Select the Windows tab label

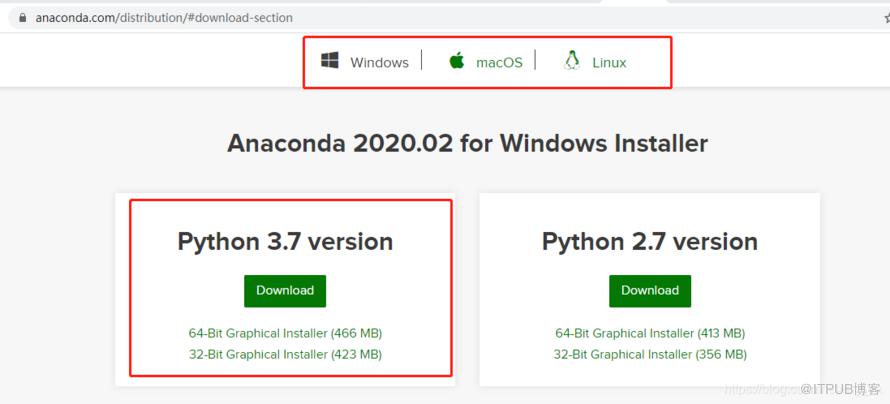(x=379, y=62)
